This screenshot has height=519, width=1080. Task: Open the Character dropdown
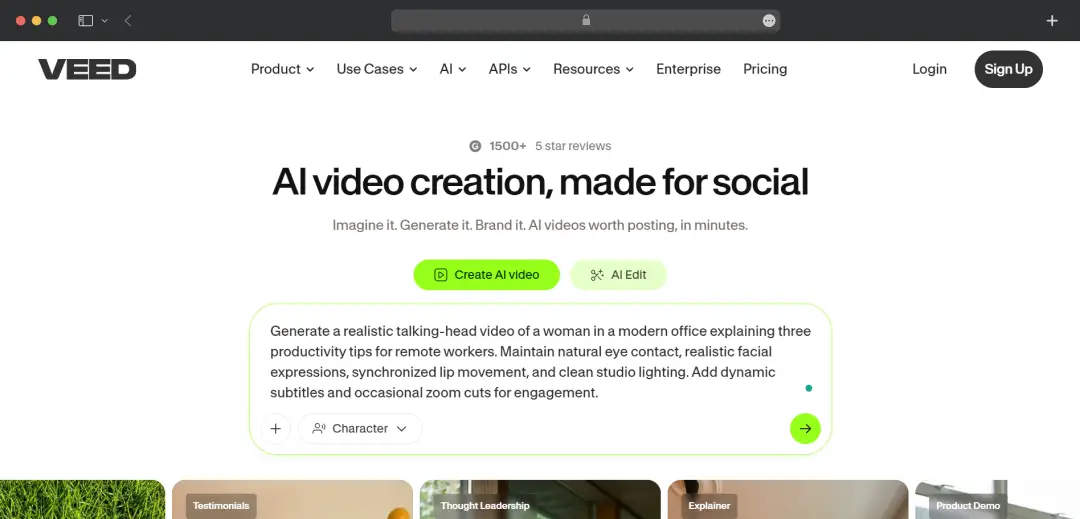[360, 428]
